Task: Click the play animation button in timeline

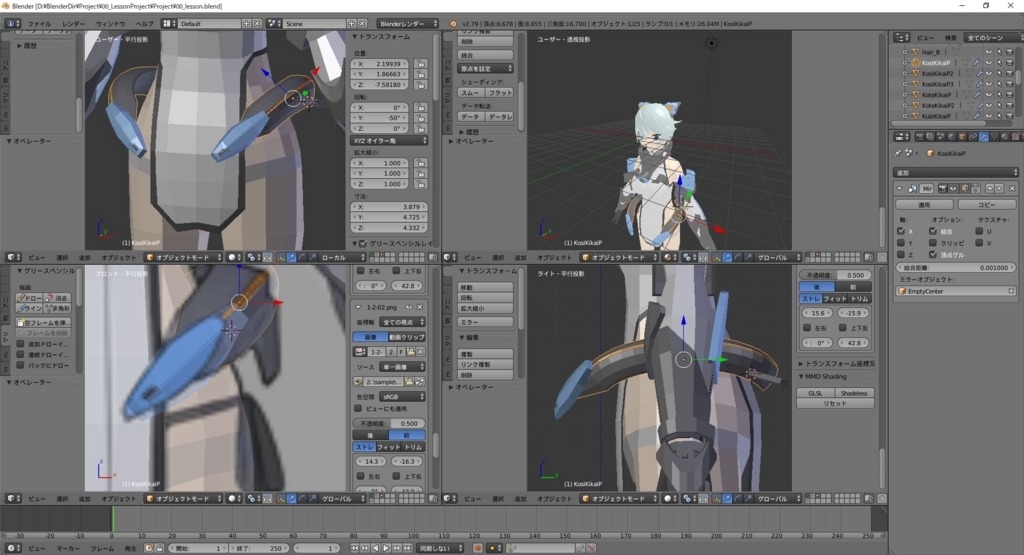Action: point(386,548)
